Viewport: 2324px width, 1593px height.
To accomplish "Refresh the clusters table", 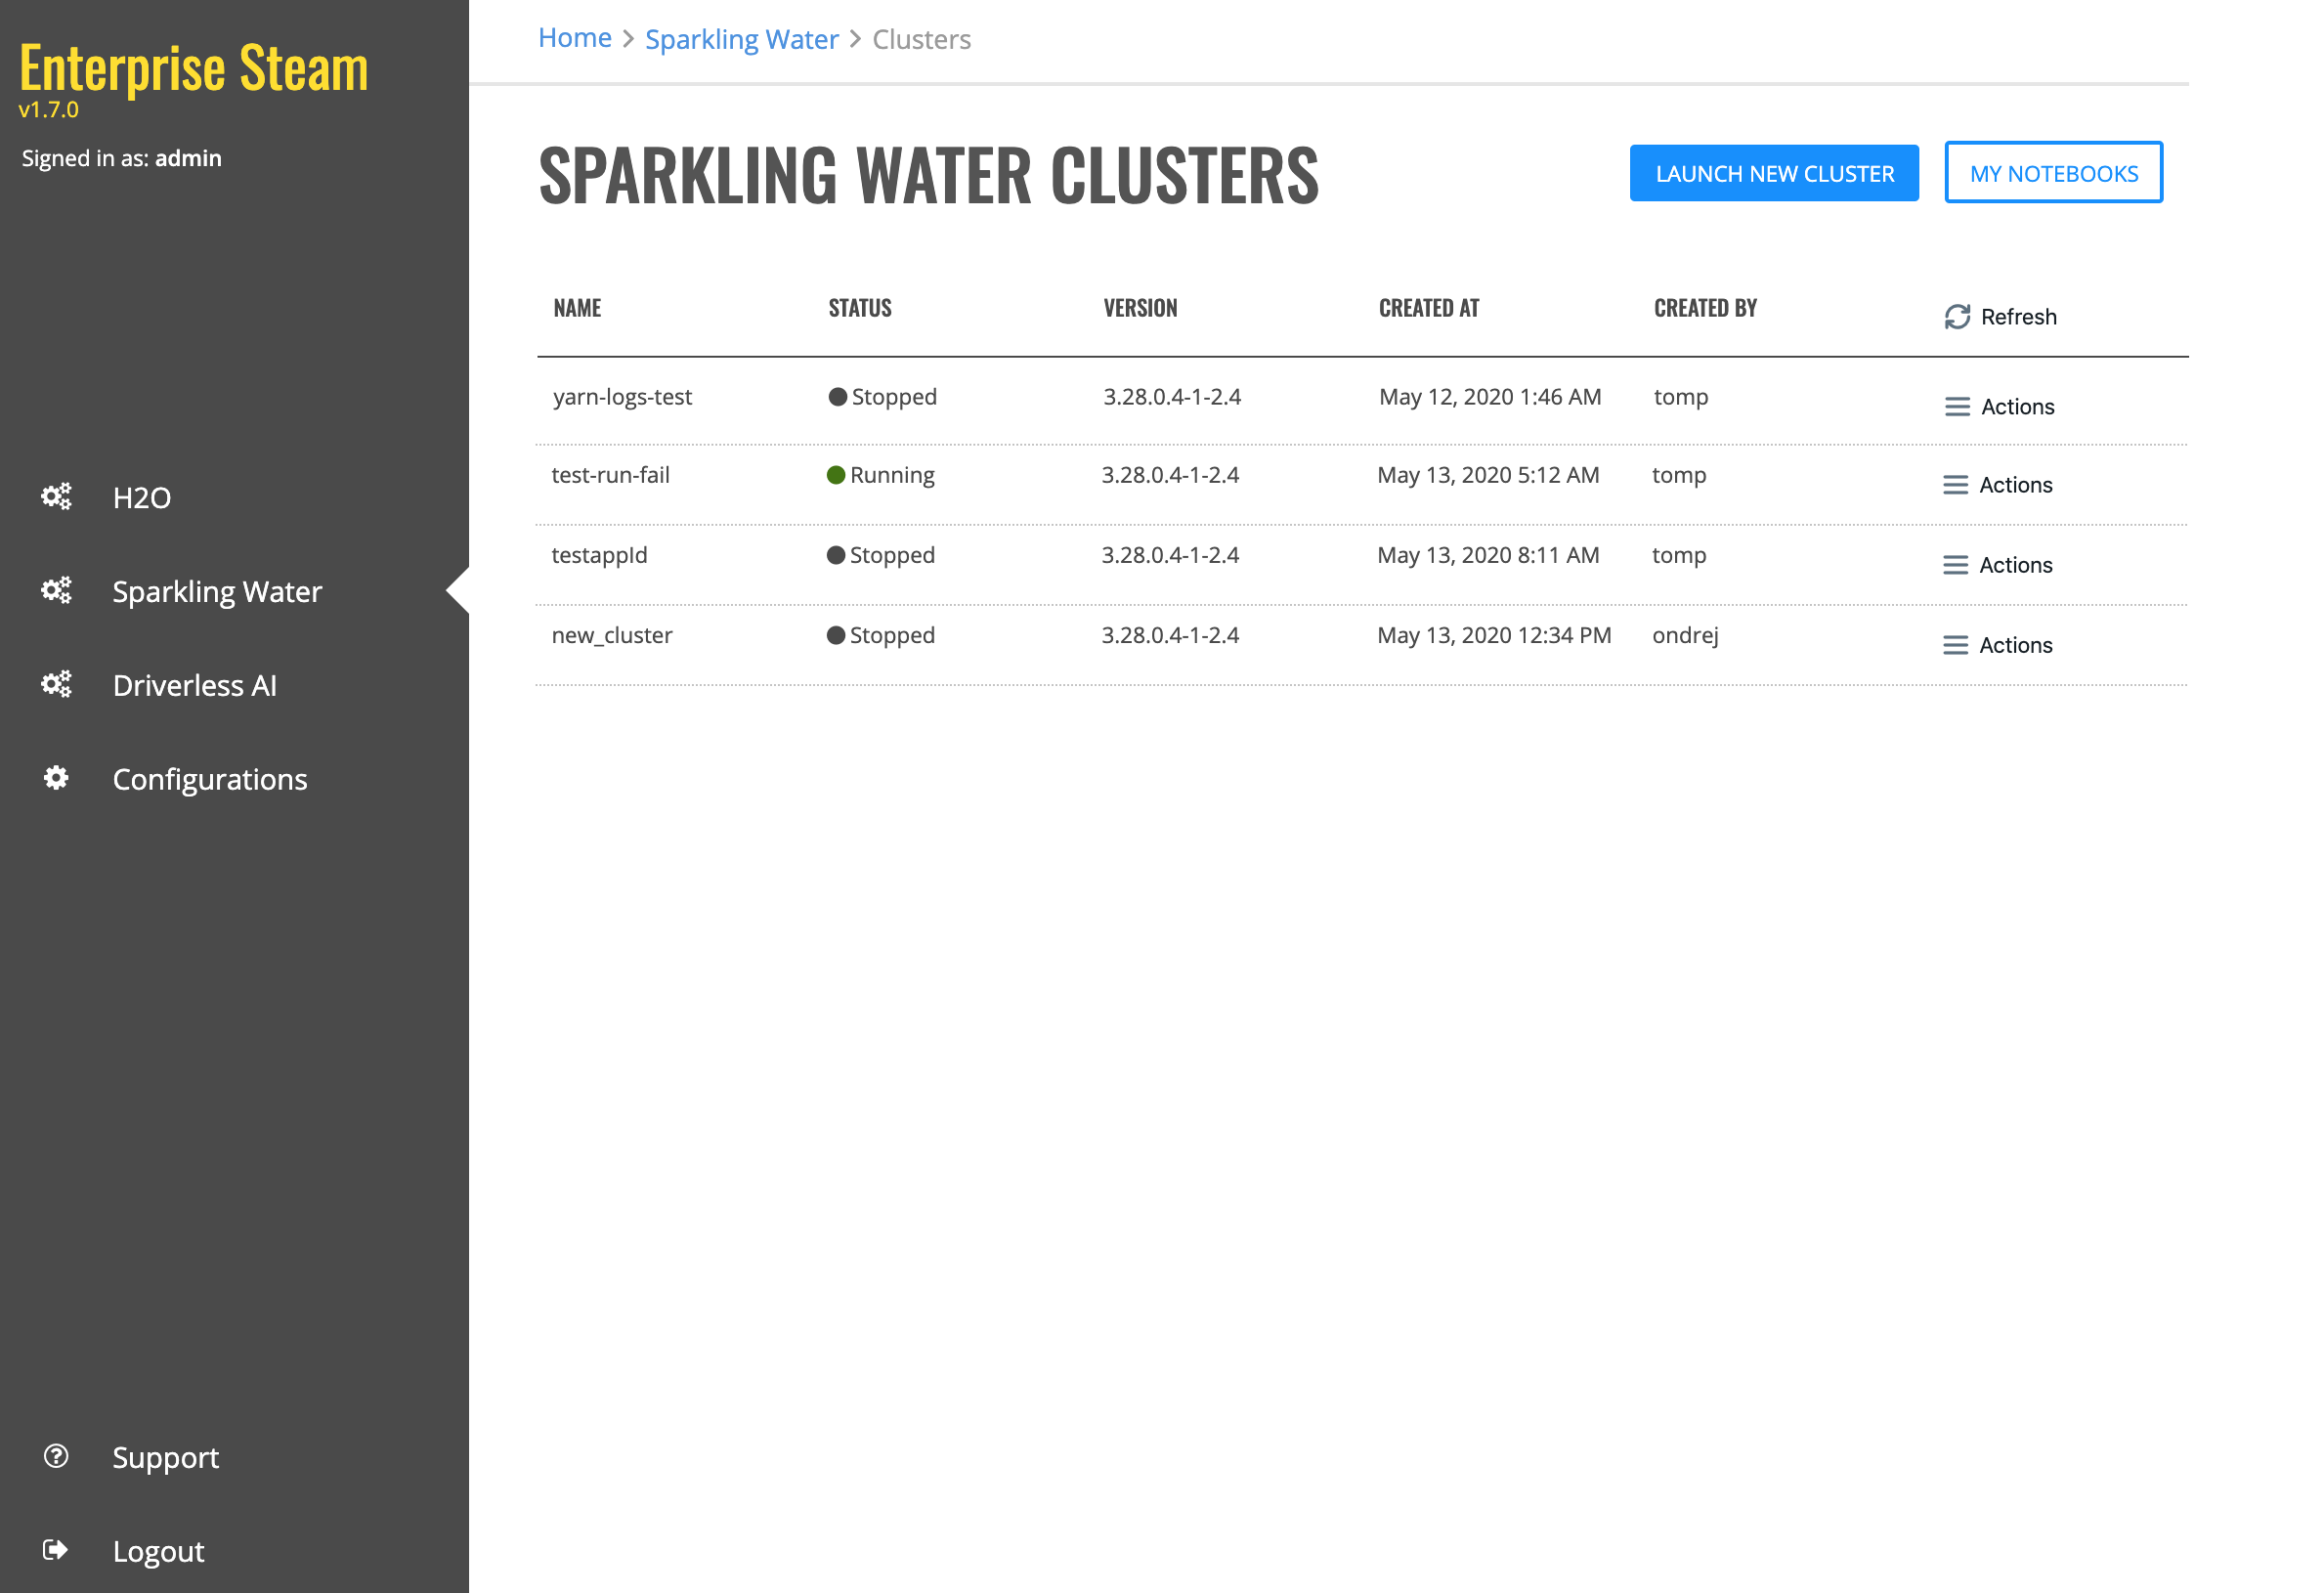I will pyautogui.click(x=2001, y=317).
